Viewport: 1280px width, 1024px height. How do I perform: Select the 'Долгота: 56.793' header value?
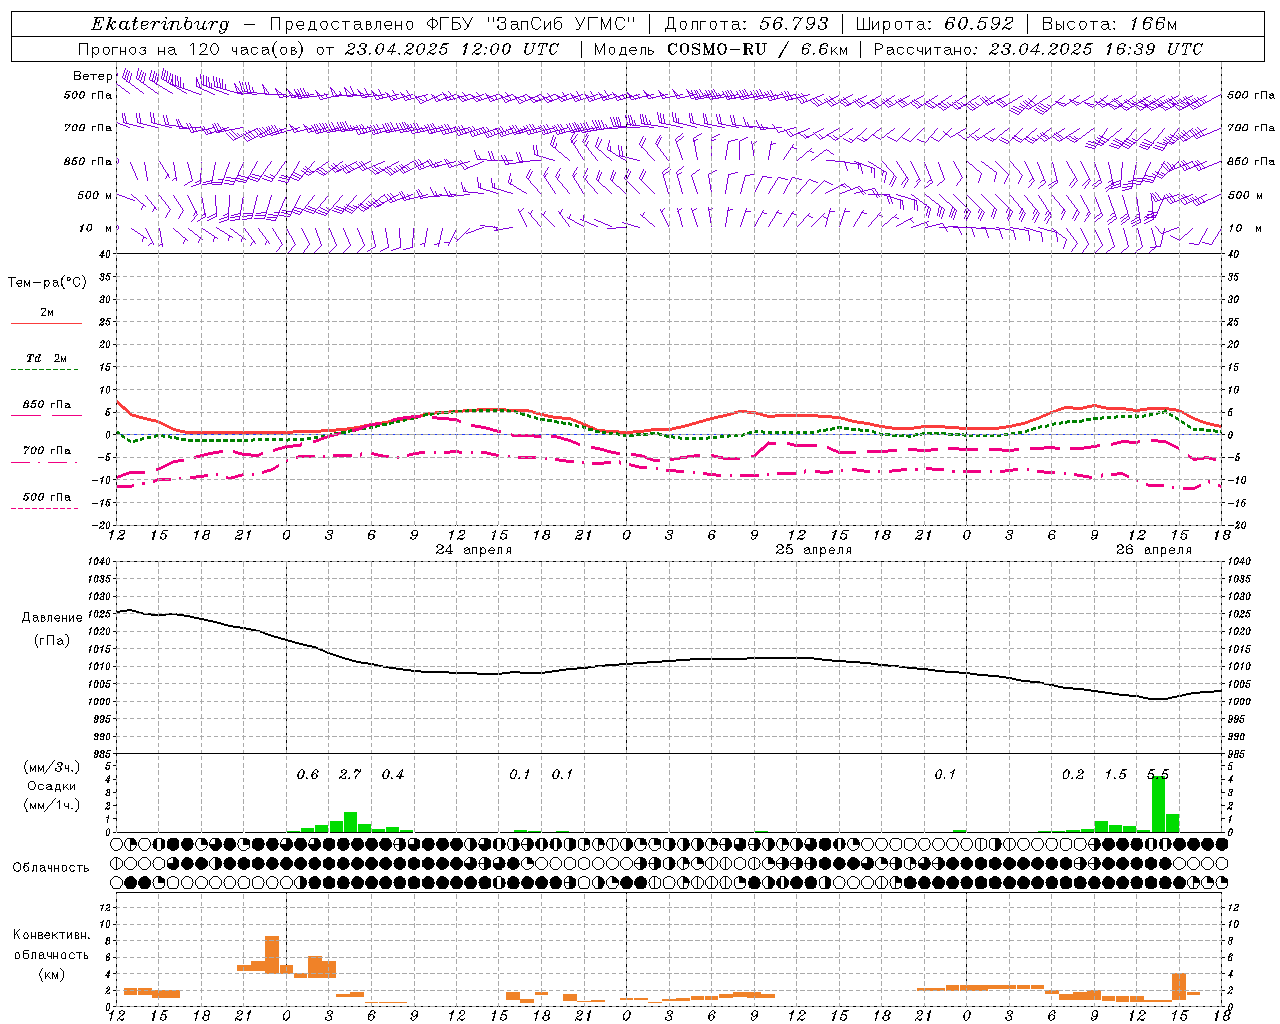coord(747,24)
